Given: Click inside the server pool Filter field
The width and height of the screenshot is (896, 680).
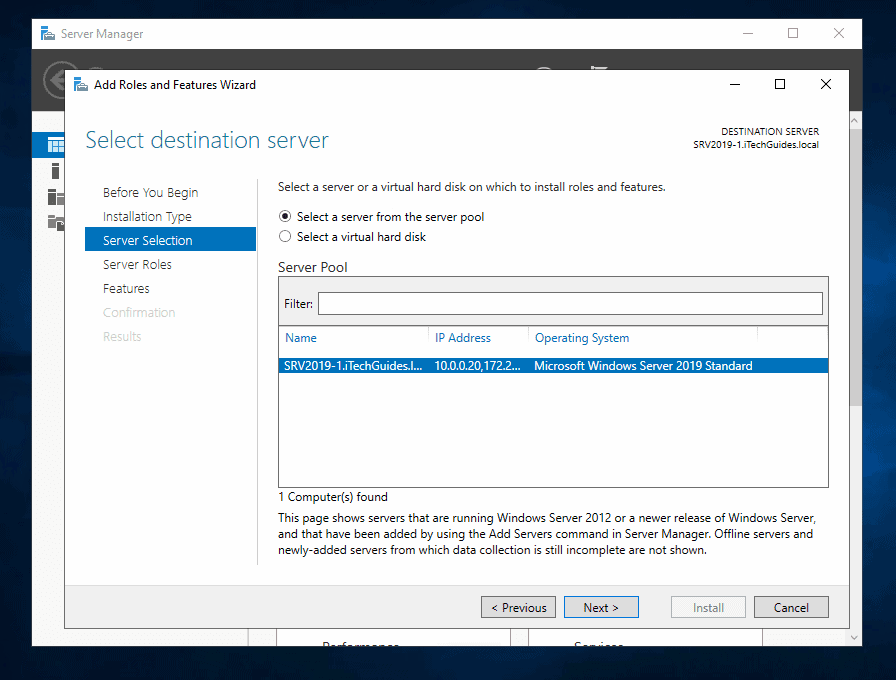Looking at the screenshot, I should click(x=572, y=302).
